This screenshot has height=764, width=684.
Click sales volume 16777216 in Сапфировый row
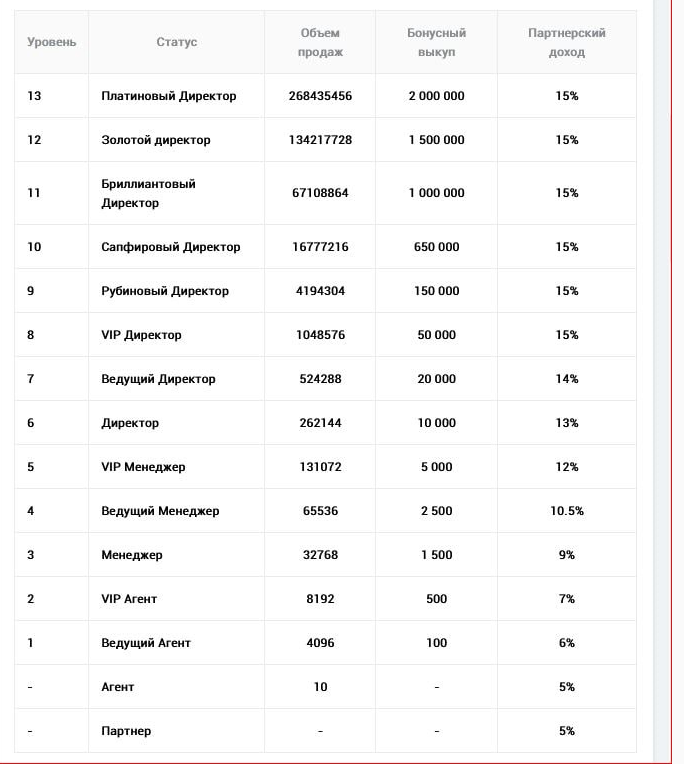tap(320, 247)
